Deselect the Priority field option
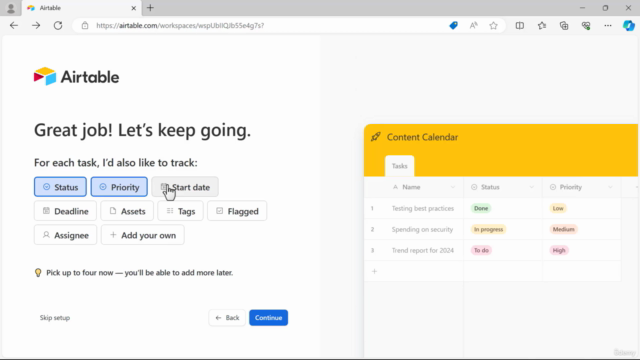Screen dimensions: 640x360 [x=119, y=187]
